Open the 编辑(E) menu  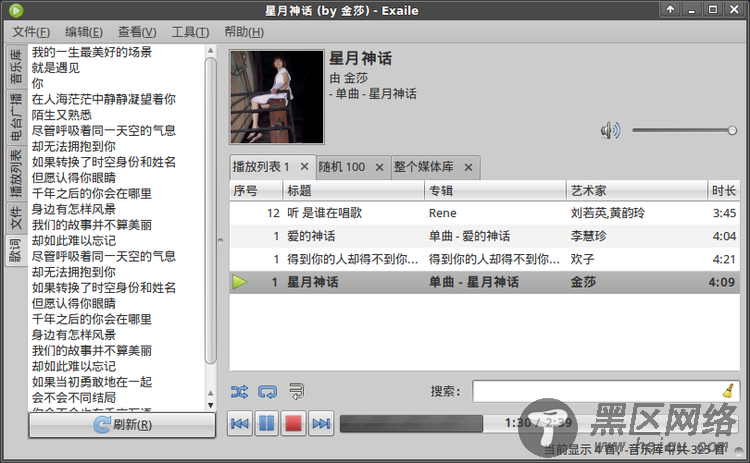pos(84,32)
